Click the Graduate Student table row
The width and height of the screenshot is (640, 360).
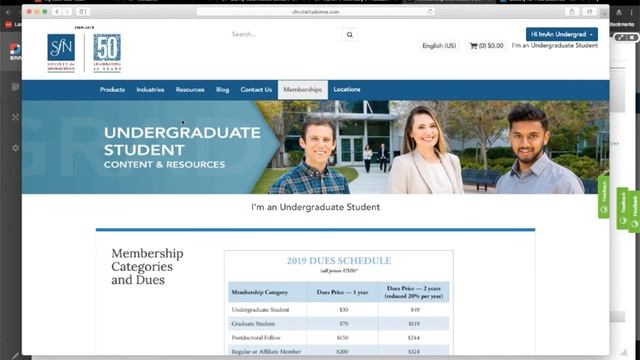click(x=339, y=324)
